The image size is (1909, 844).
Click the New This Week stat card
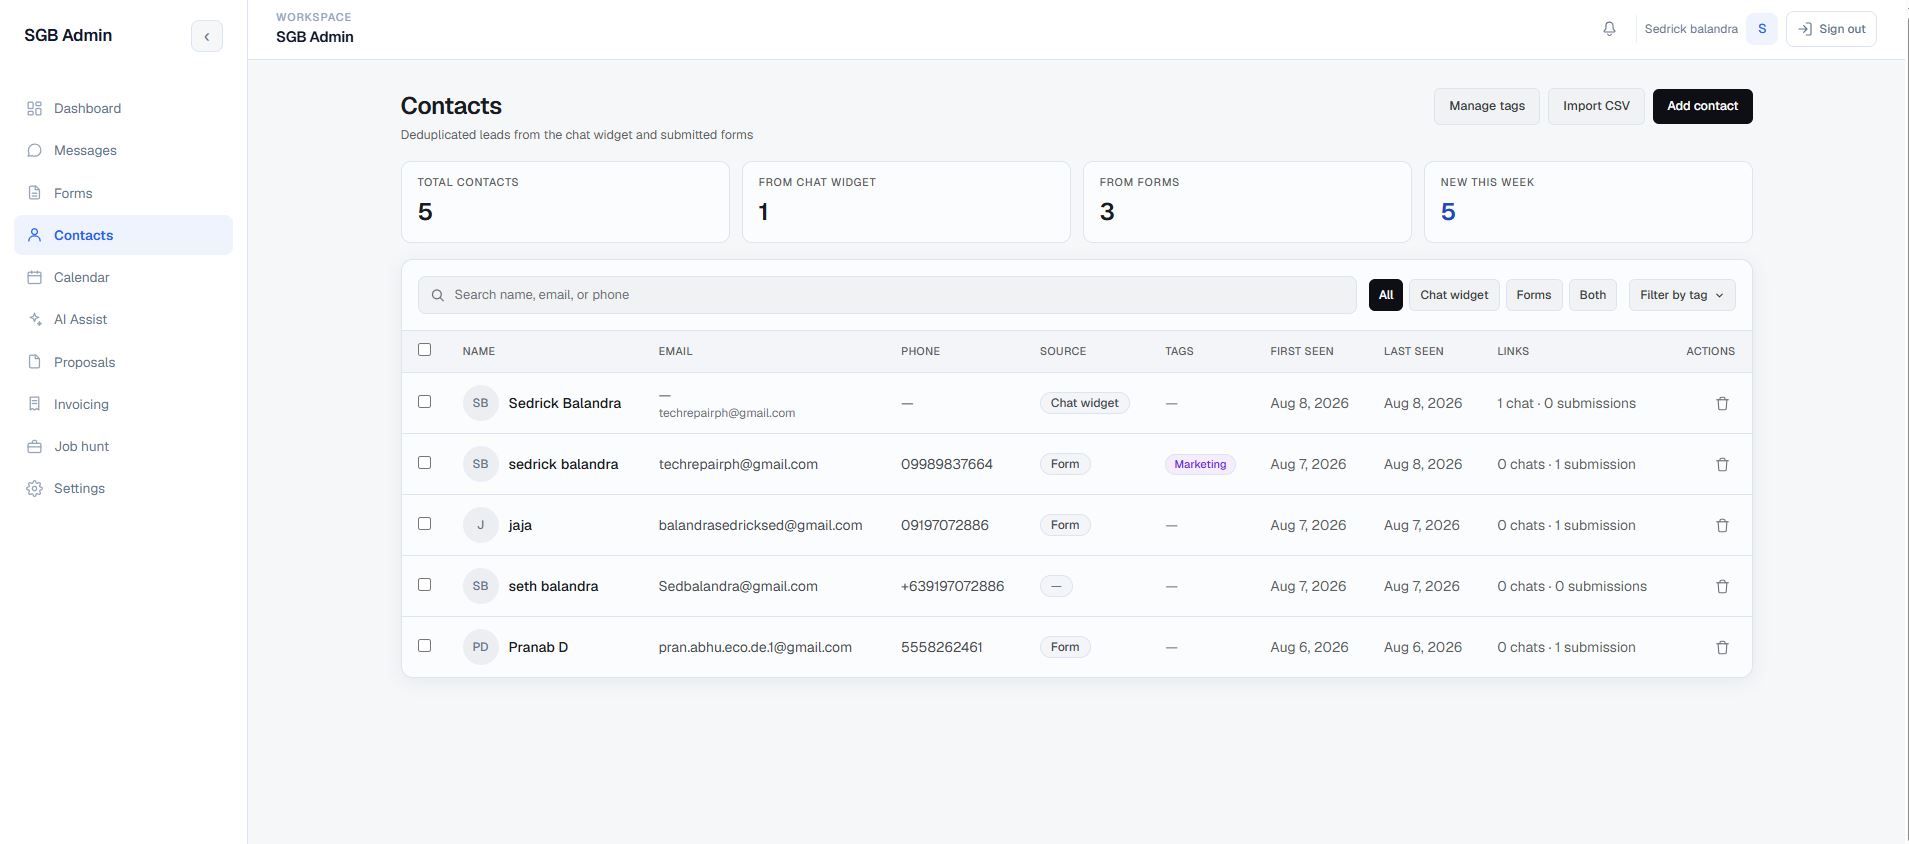click(1588, 202)
